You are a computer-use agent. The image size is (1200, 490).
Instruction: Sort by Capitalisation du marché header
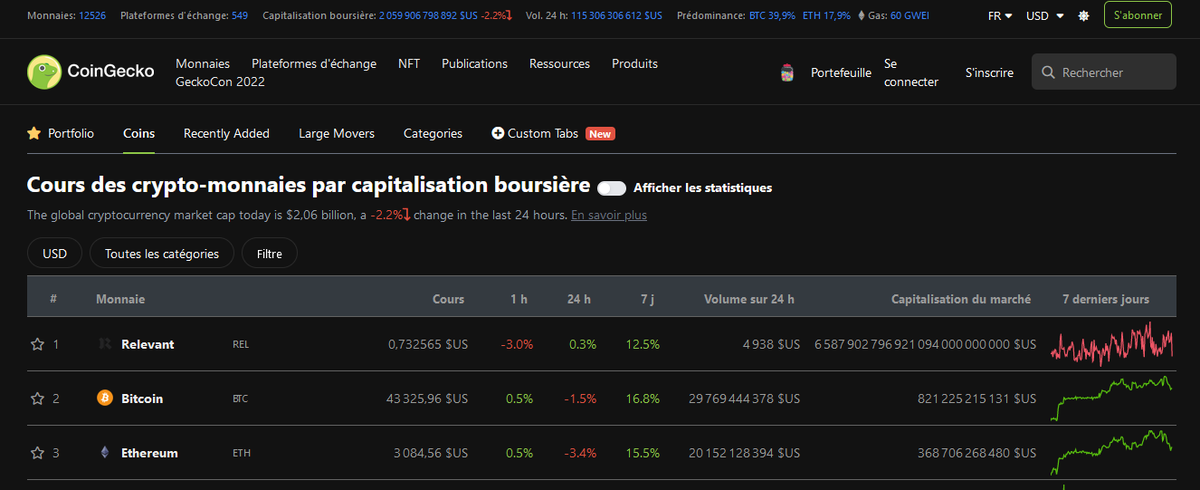pyautogui.click(x=961, y=299)
